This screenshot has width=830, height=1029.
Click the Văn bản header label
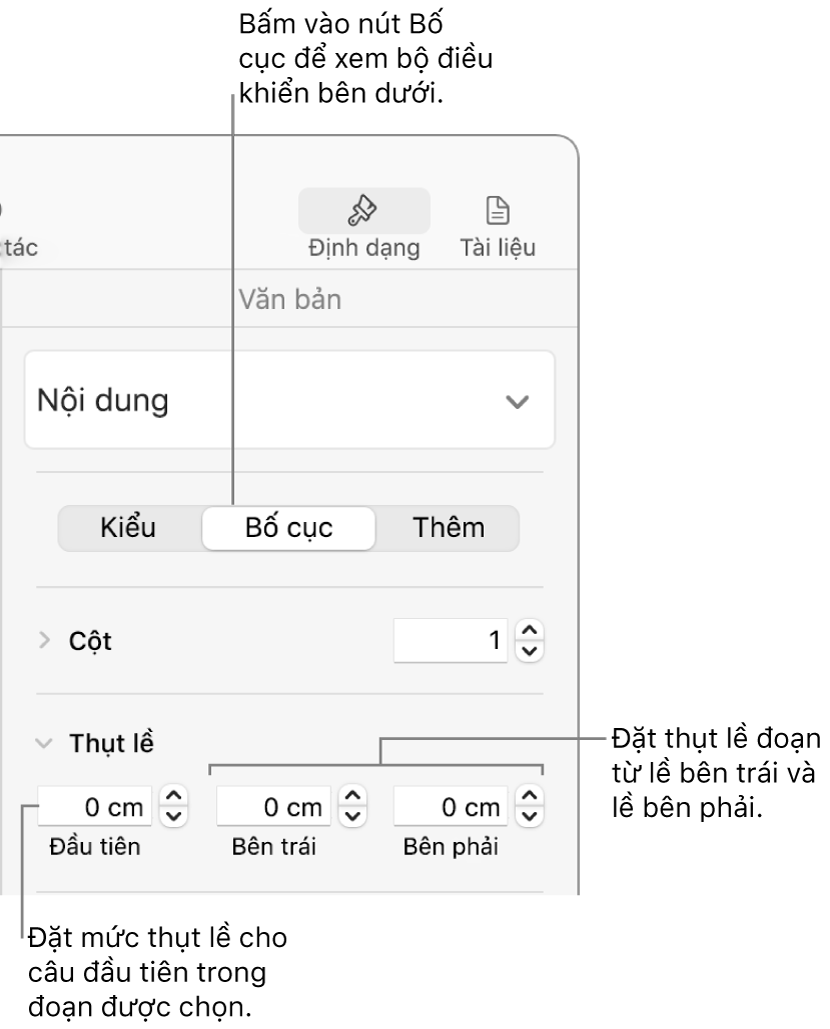pos(290,298)
